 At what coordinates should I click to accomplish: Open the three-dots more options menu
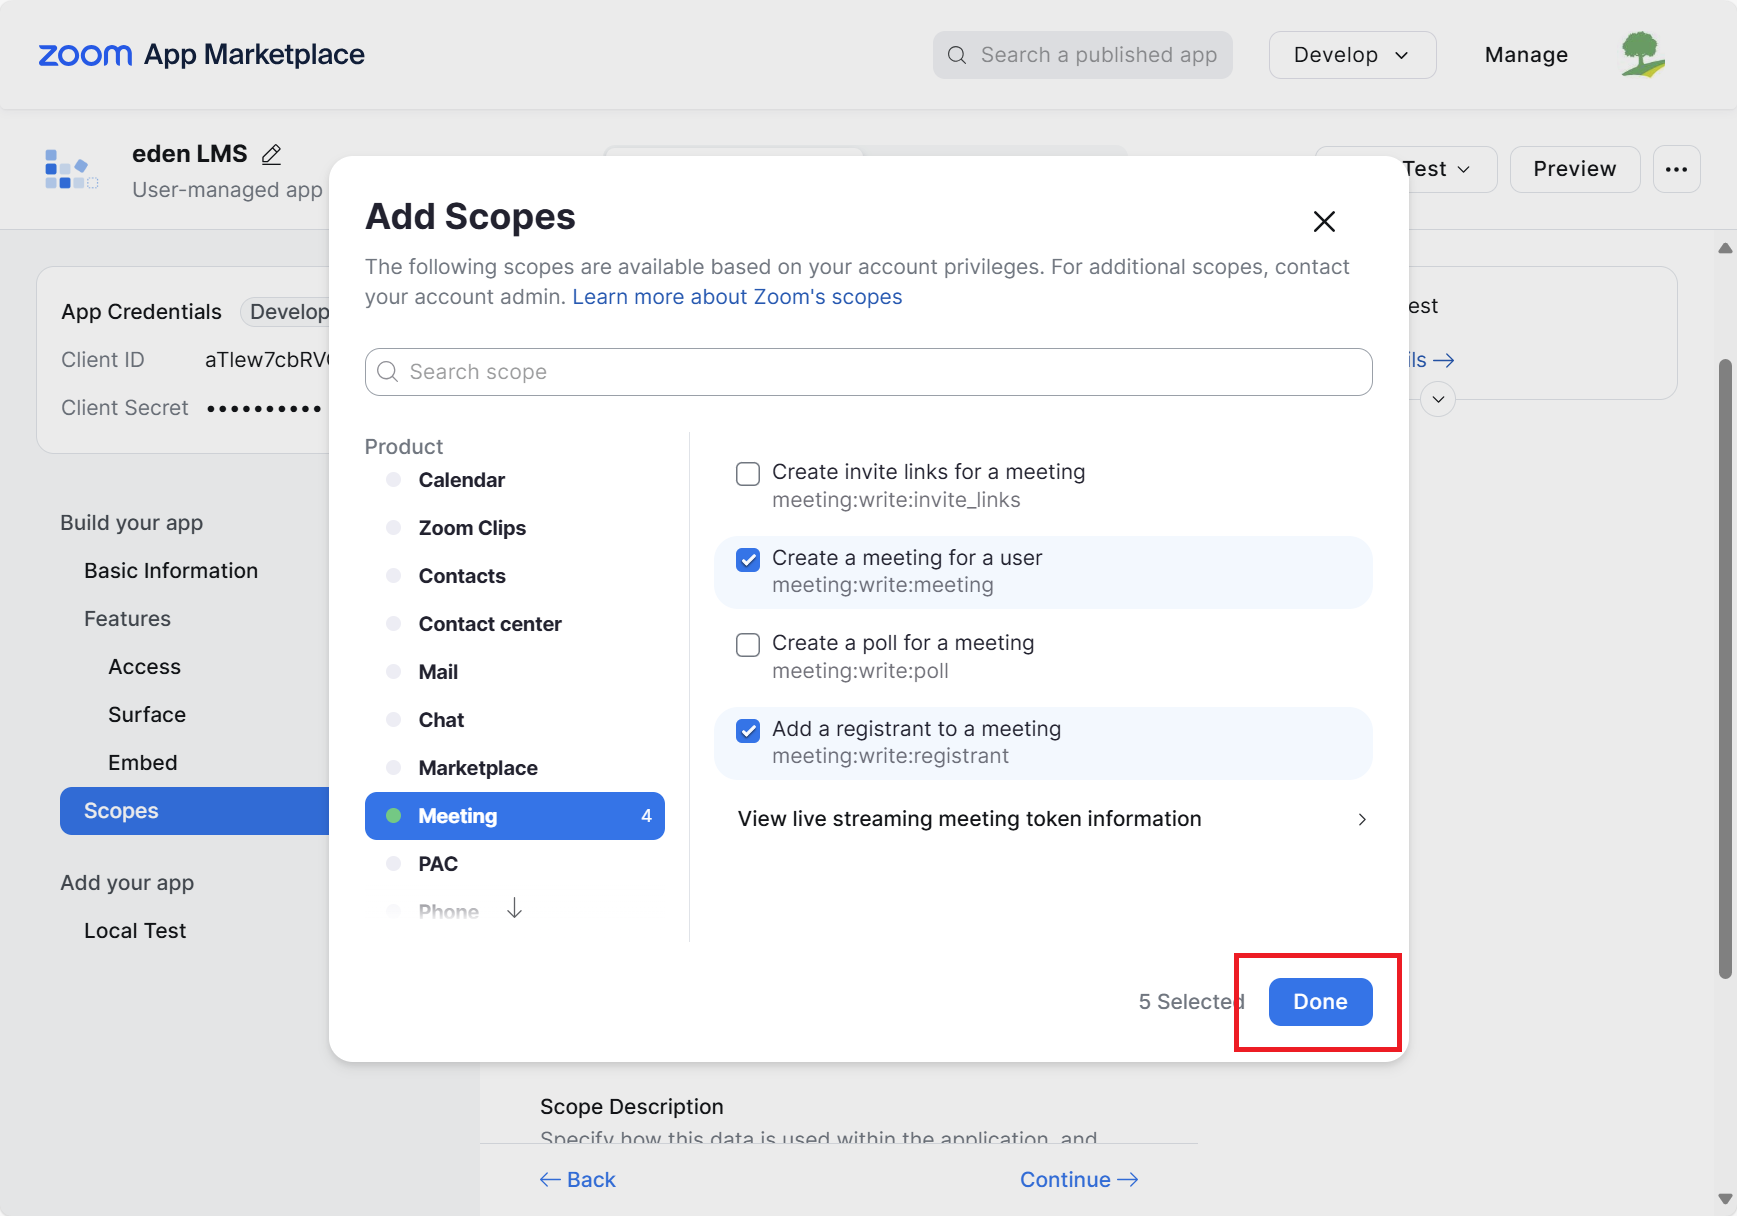click(x=1677, y=169)
